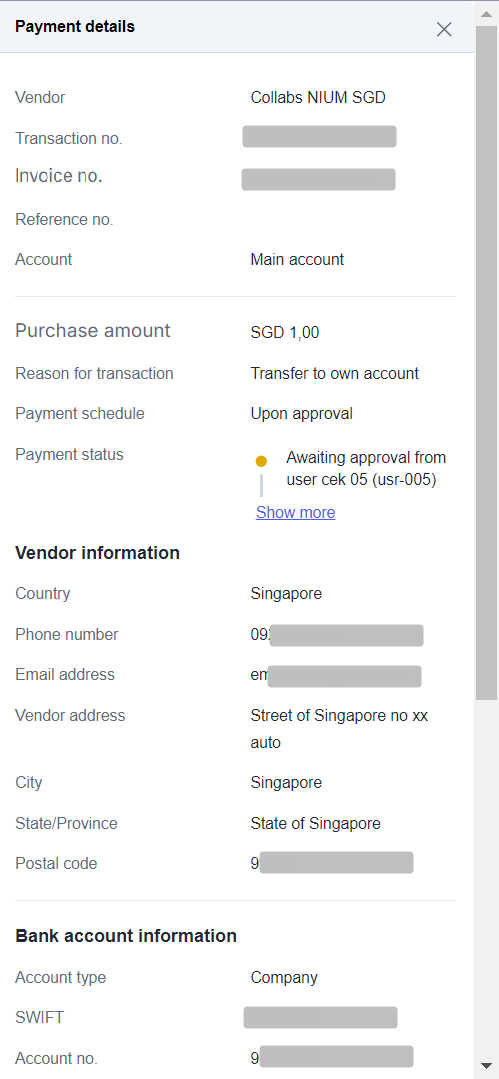Click the masked Phone number value

(x=337, y=635)
